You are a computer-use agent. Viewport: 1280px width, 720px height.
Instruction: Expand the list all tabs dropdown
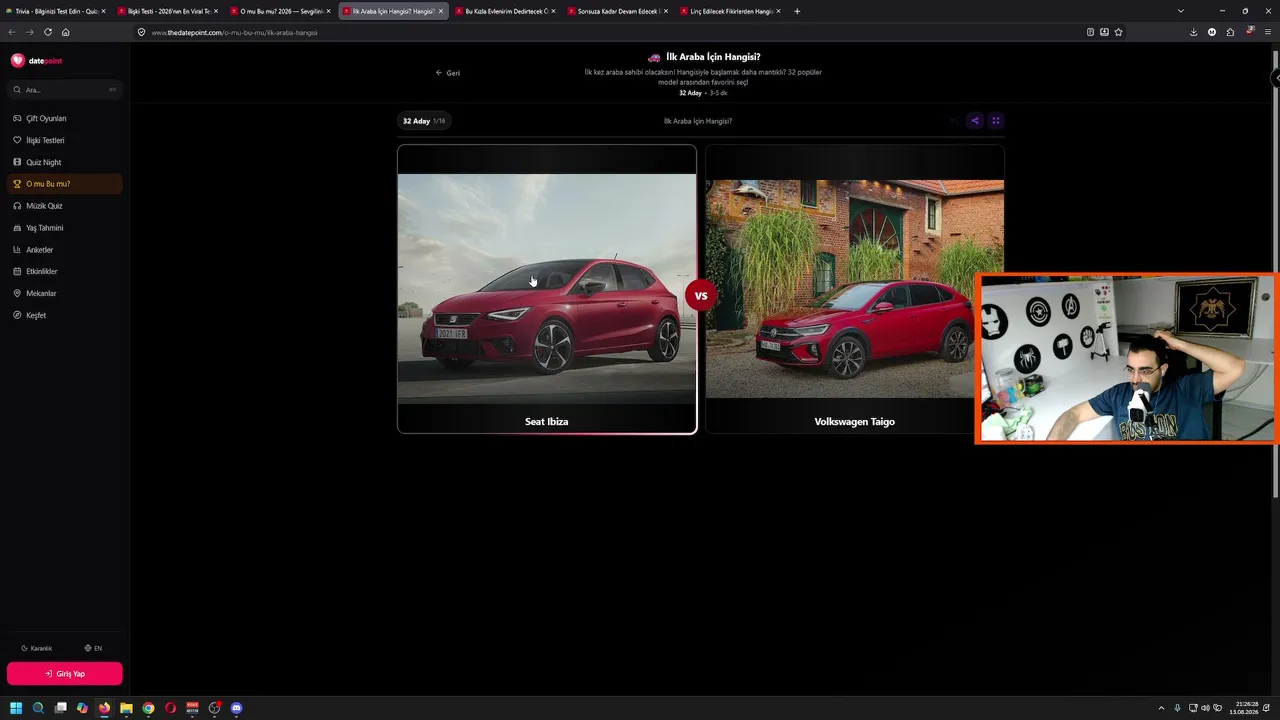tap(1181, 11)
